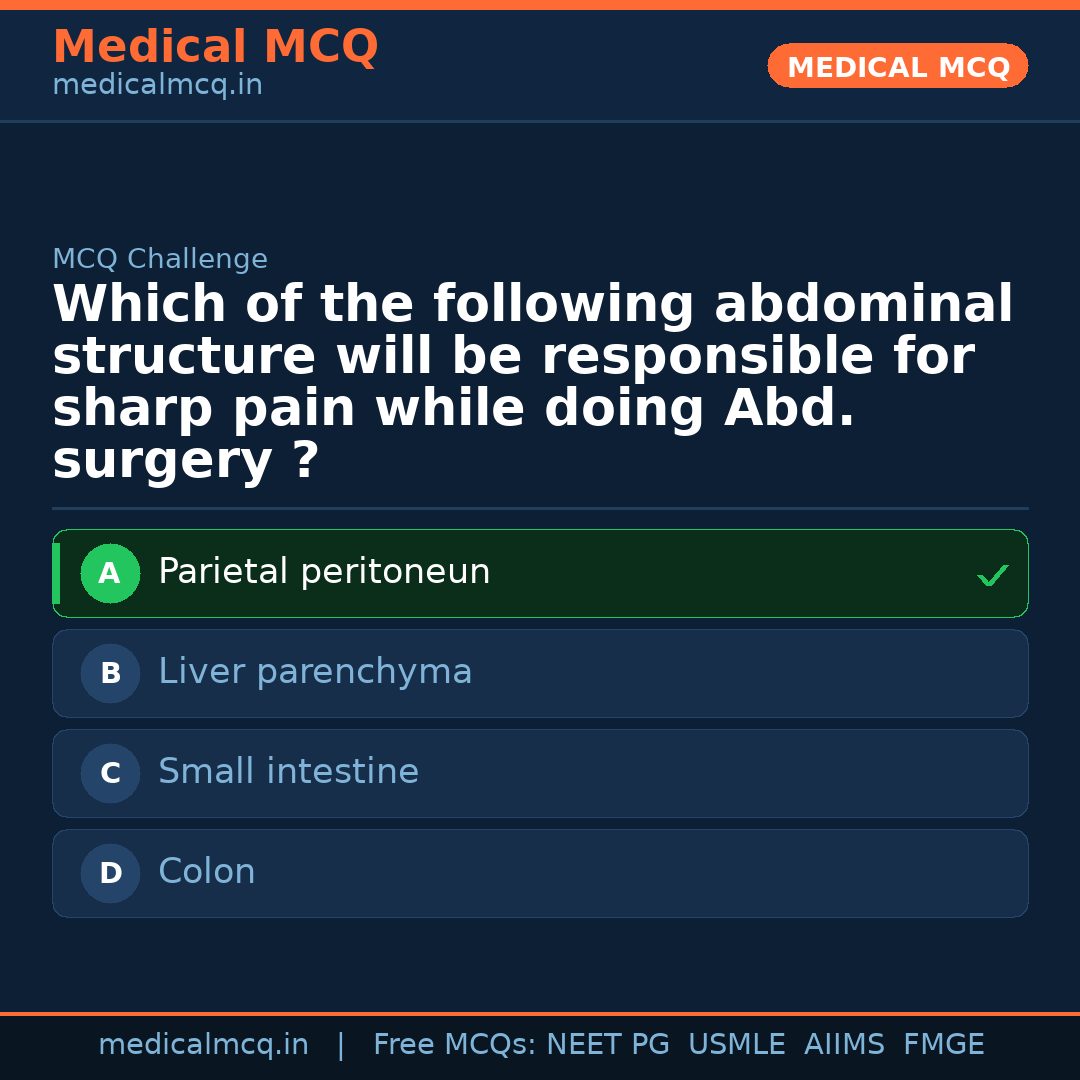Click the circular A badge icon
Screen dimensions: 1080x1080
110,573
